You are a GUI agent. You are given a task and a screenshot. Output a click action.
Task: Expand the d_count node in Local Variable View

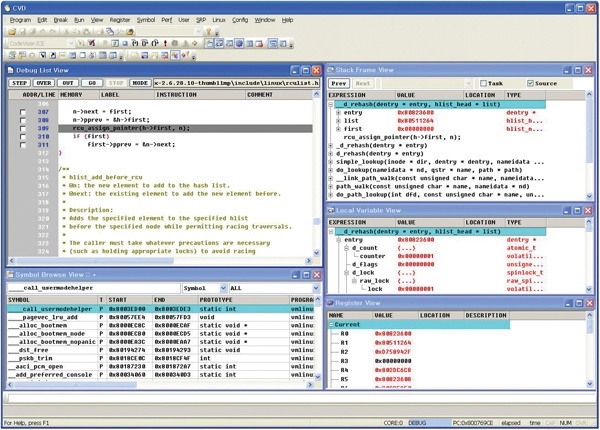345,248
